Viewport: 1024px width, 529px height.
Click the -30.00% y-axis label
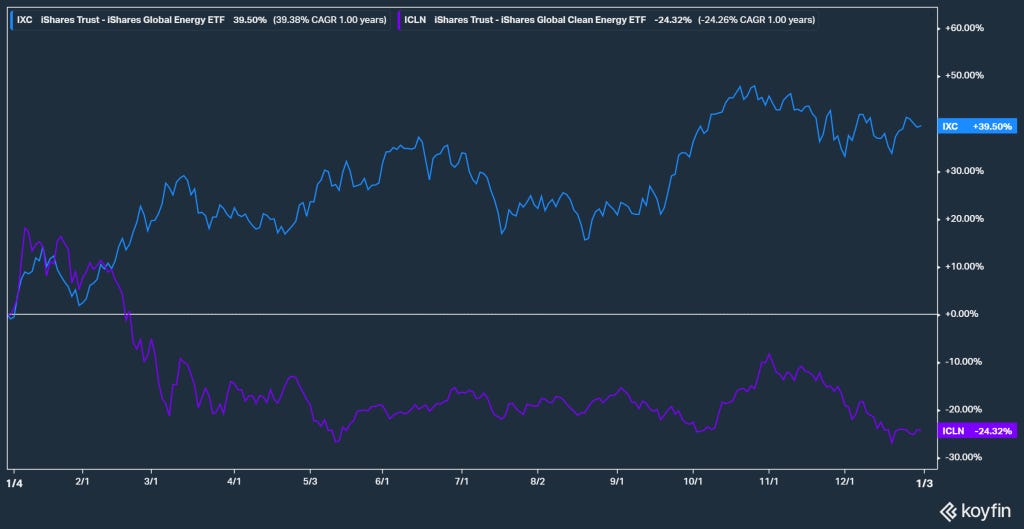click(x=965, y=457)
